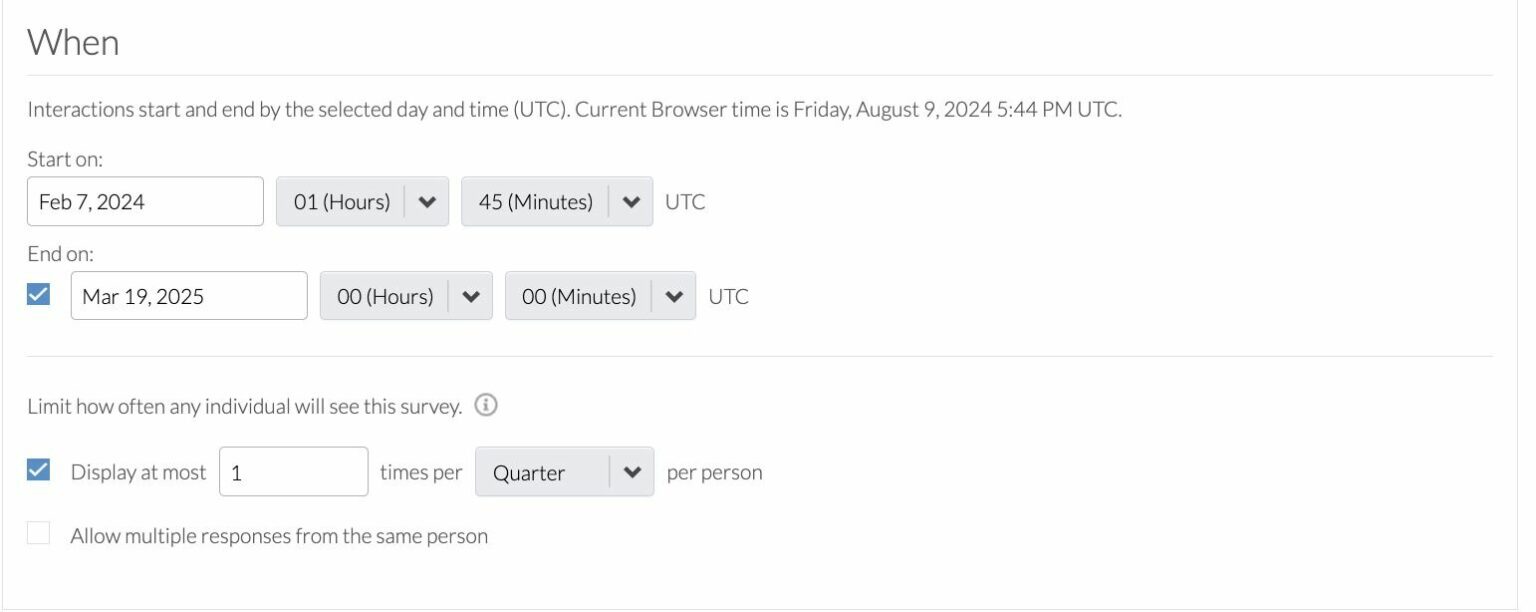
Task: Click the end minutes dropdown chevron
Action: tap(675, 295)
